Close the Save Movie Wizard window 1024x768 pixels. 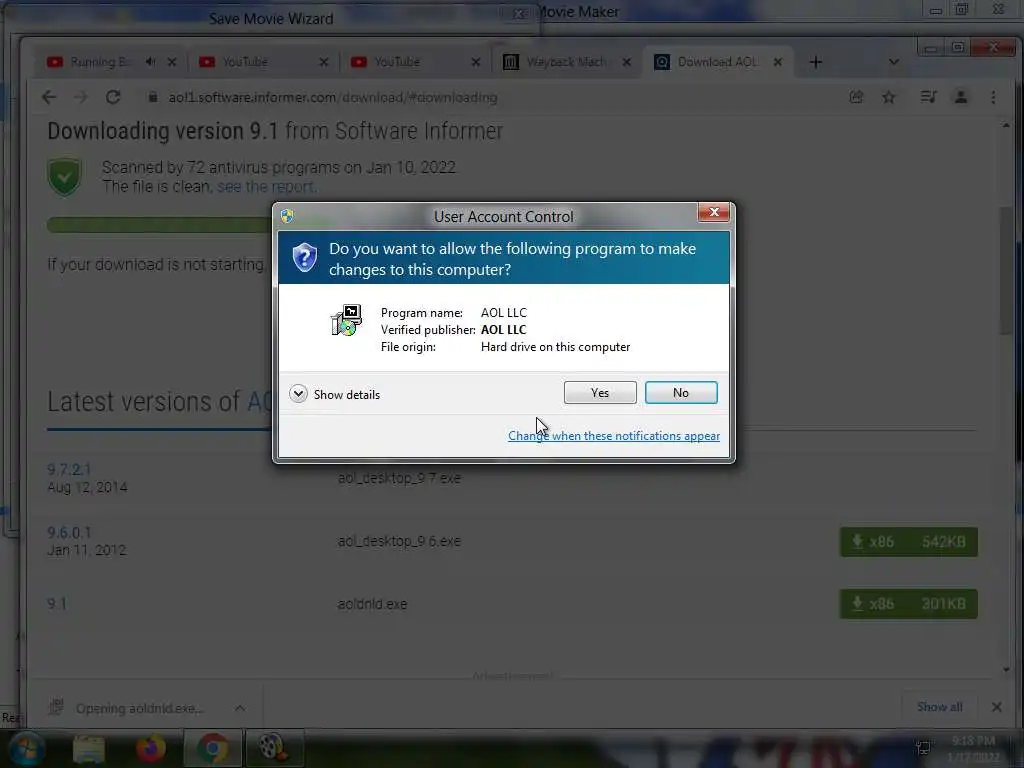pos(519,14)
